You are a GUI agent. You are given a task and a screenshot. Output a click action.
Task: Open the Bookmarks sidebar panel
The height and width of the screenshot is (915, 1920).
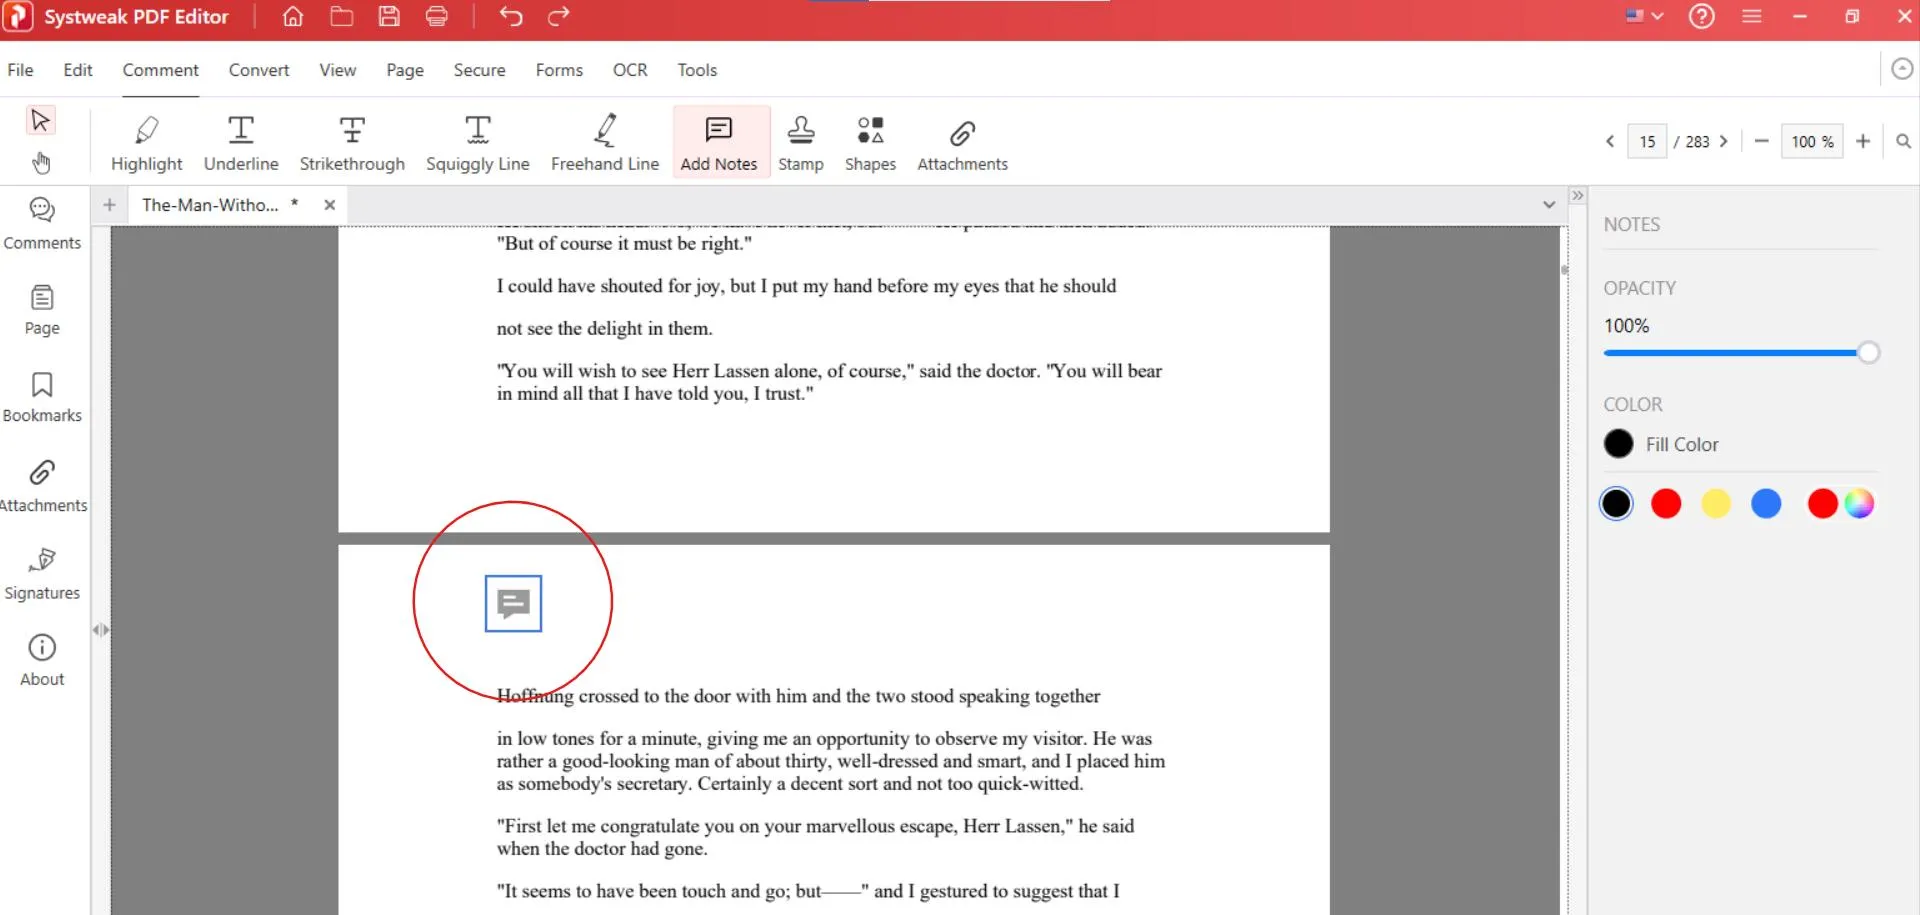coord(42,397)
